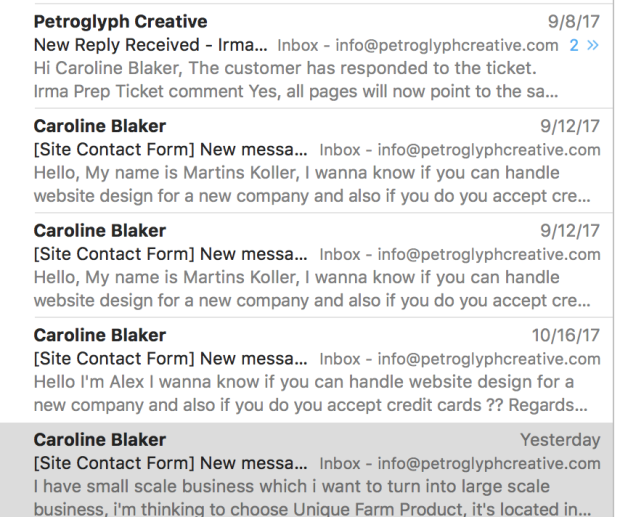
Task: Click the thread count number 2
Action: pos(574,45)
